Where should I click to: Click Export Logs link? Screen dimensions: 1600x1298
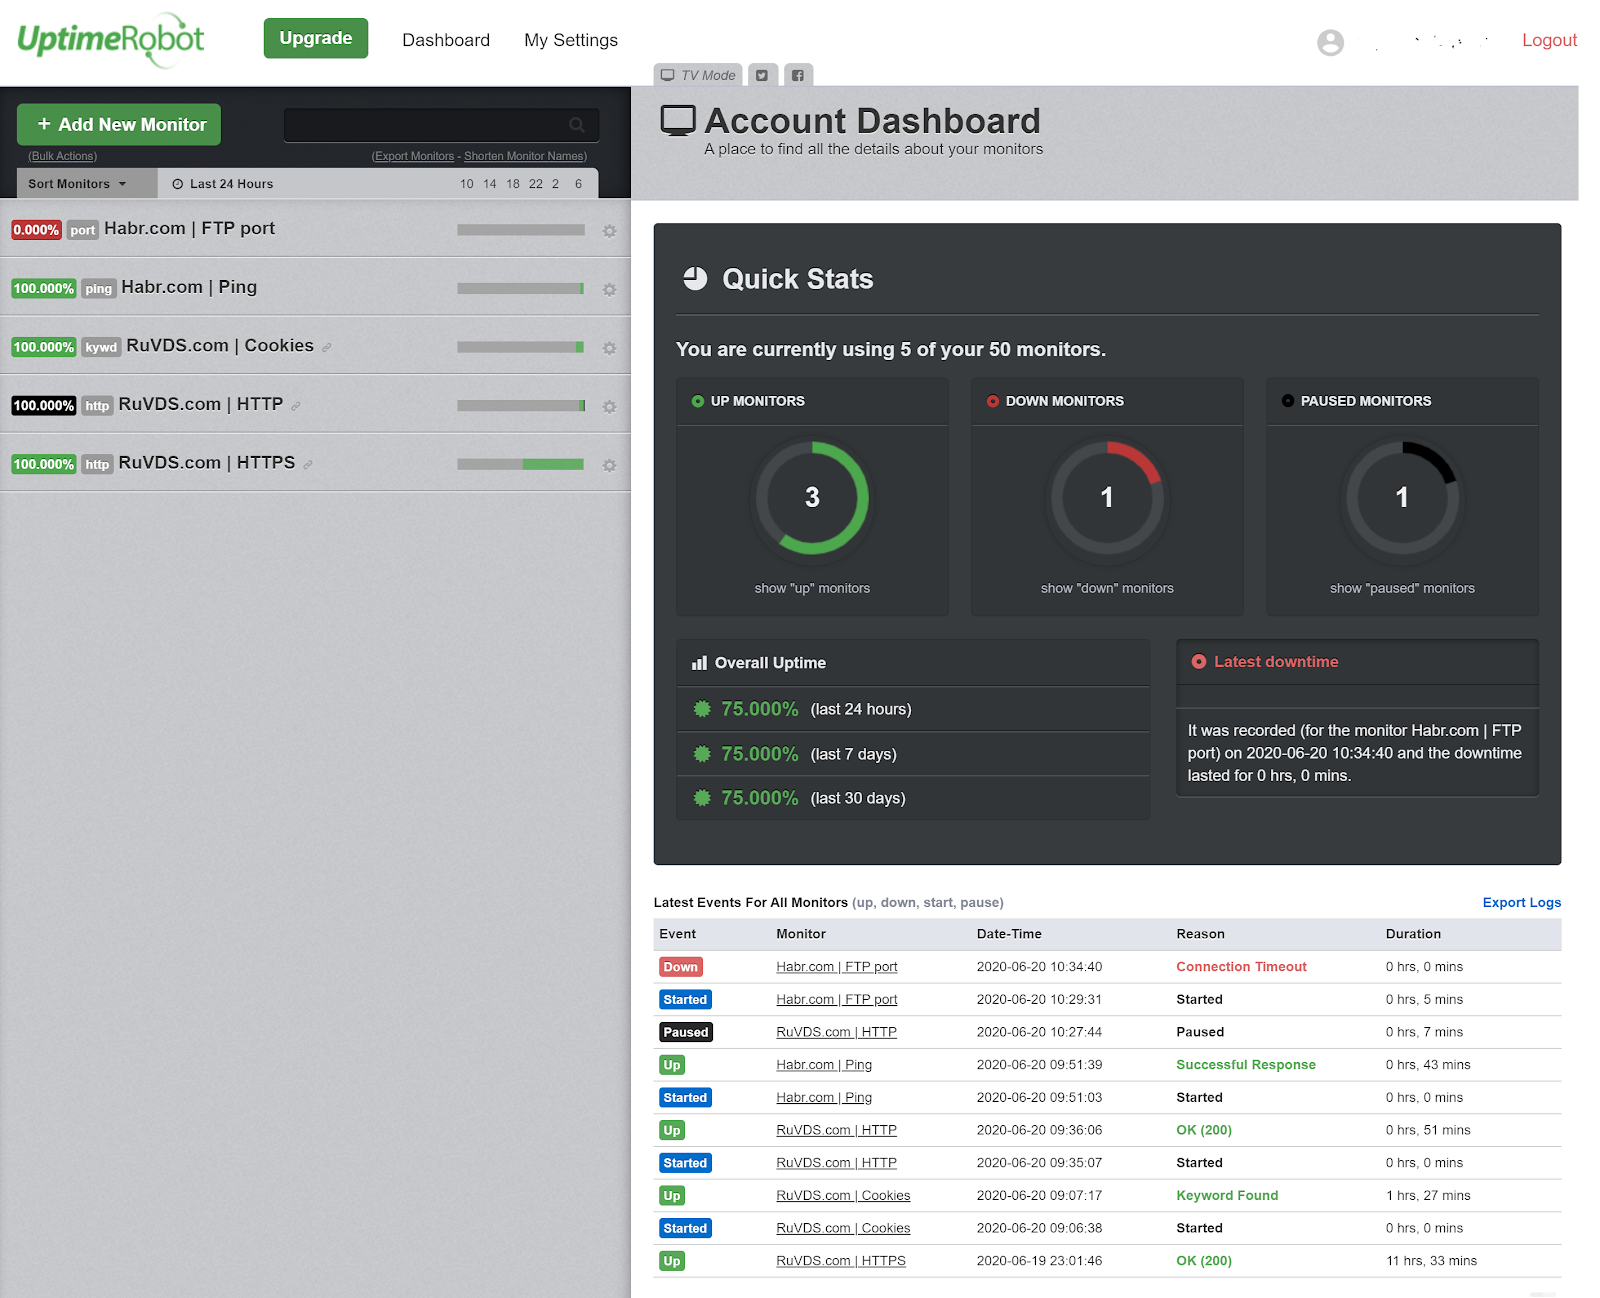[1521, 902]
